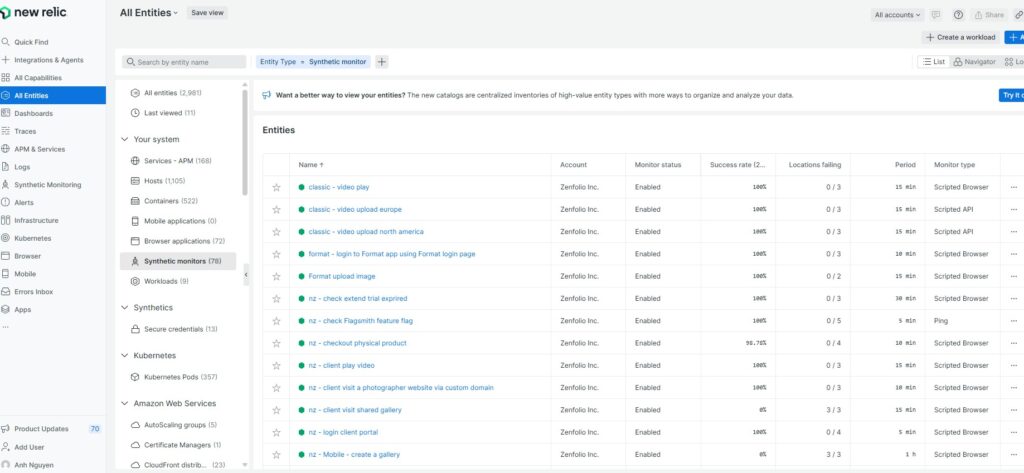Click the plus icon to add filter
This screenshot has height=473, width=1024.
pyautogui.click(x=381, y=62)
